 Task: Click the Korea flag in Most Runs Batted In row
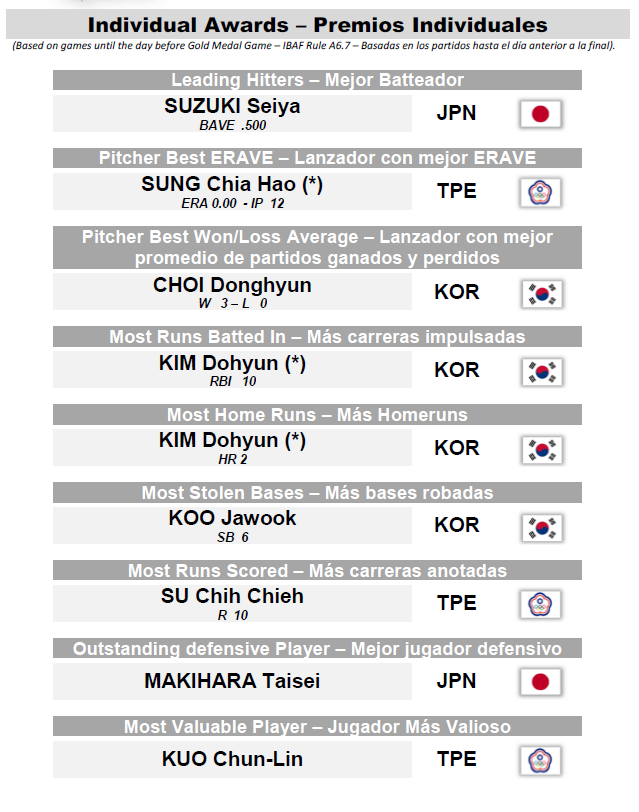[x=542, y=372]
